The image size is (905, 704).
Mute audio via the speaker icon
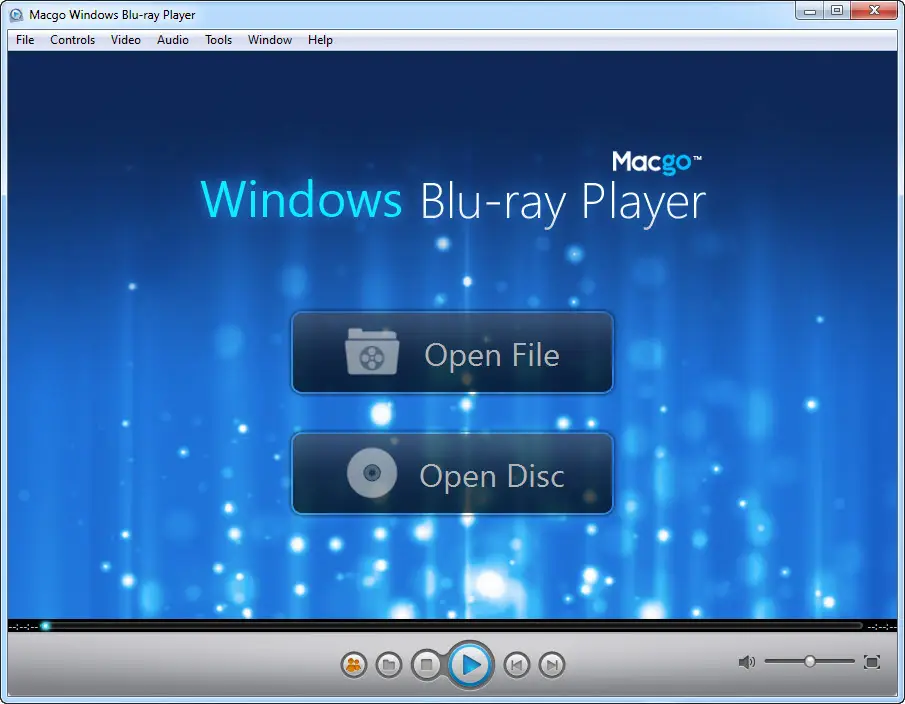coord(746,662)
